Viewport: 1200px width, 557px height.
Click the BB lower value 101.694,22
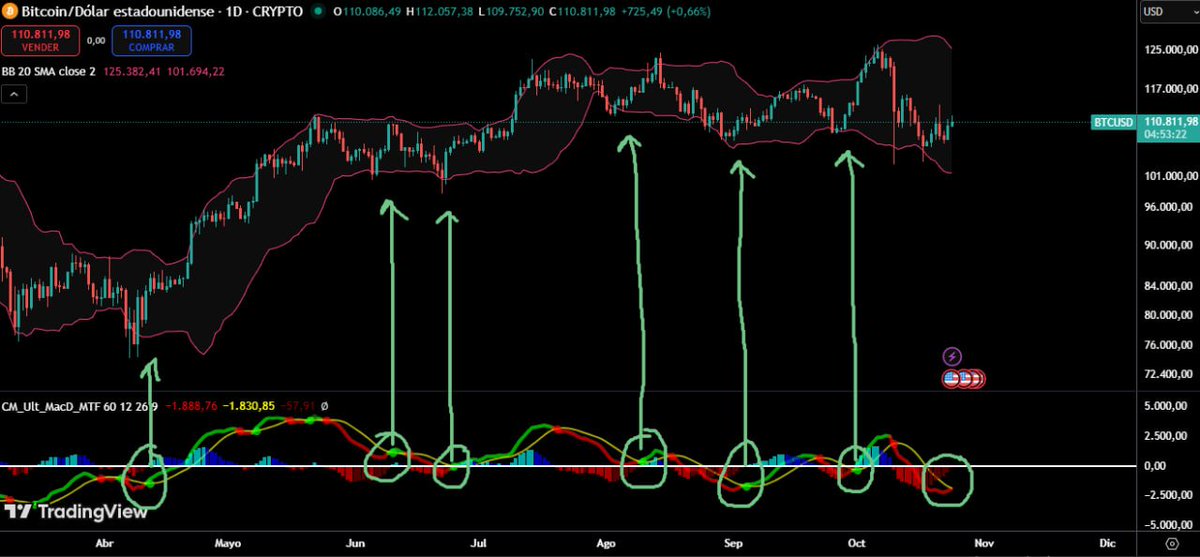pyautogui.click(x=195, y=72)
